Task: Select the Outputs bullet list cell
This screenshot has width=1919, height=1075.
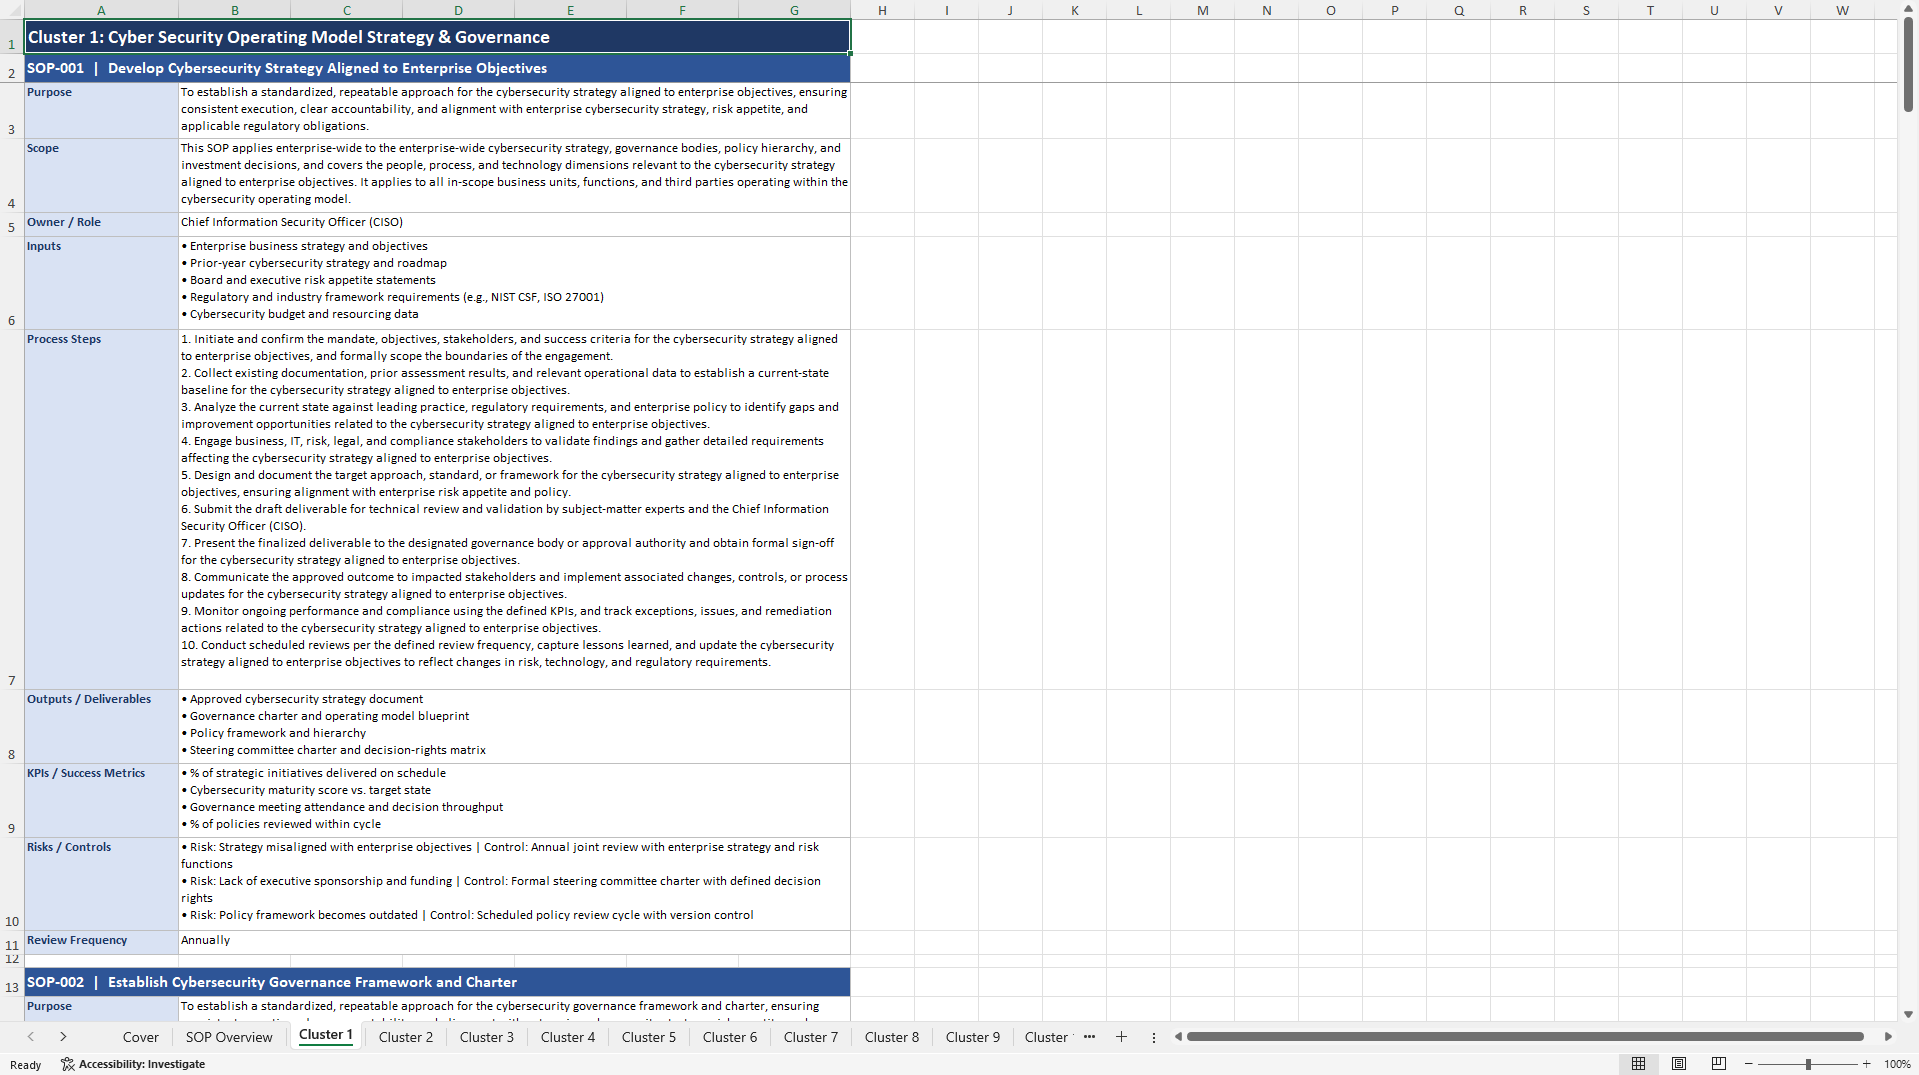Action: 514,726
